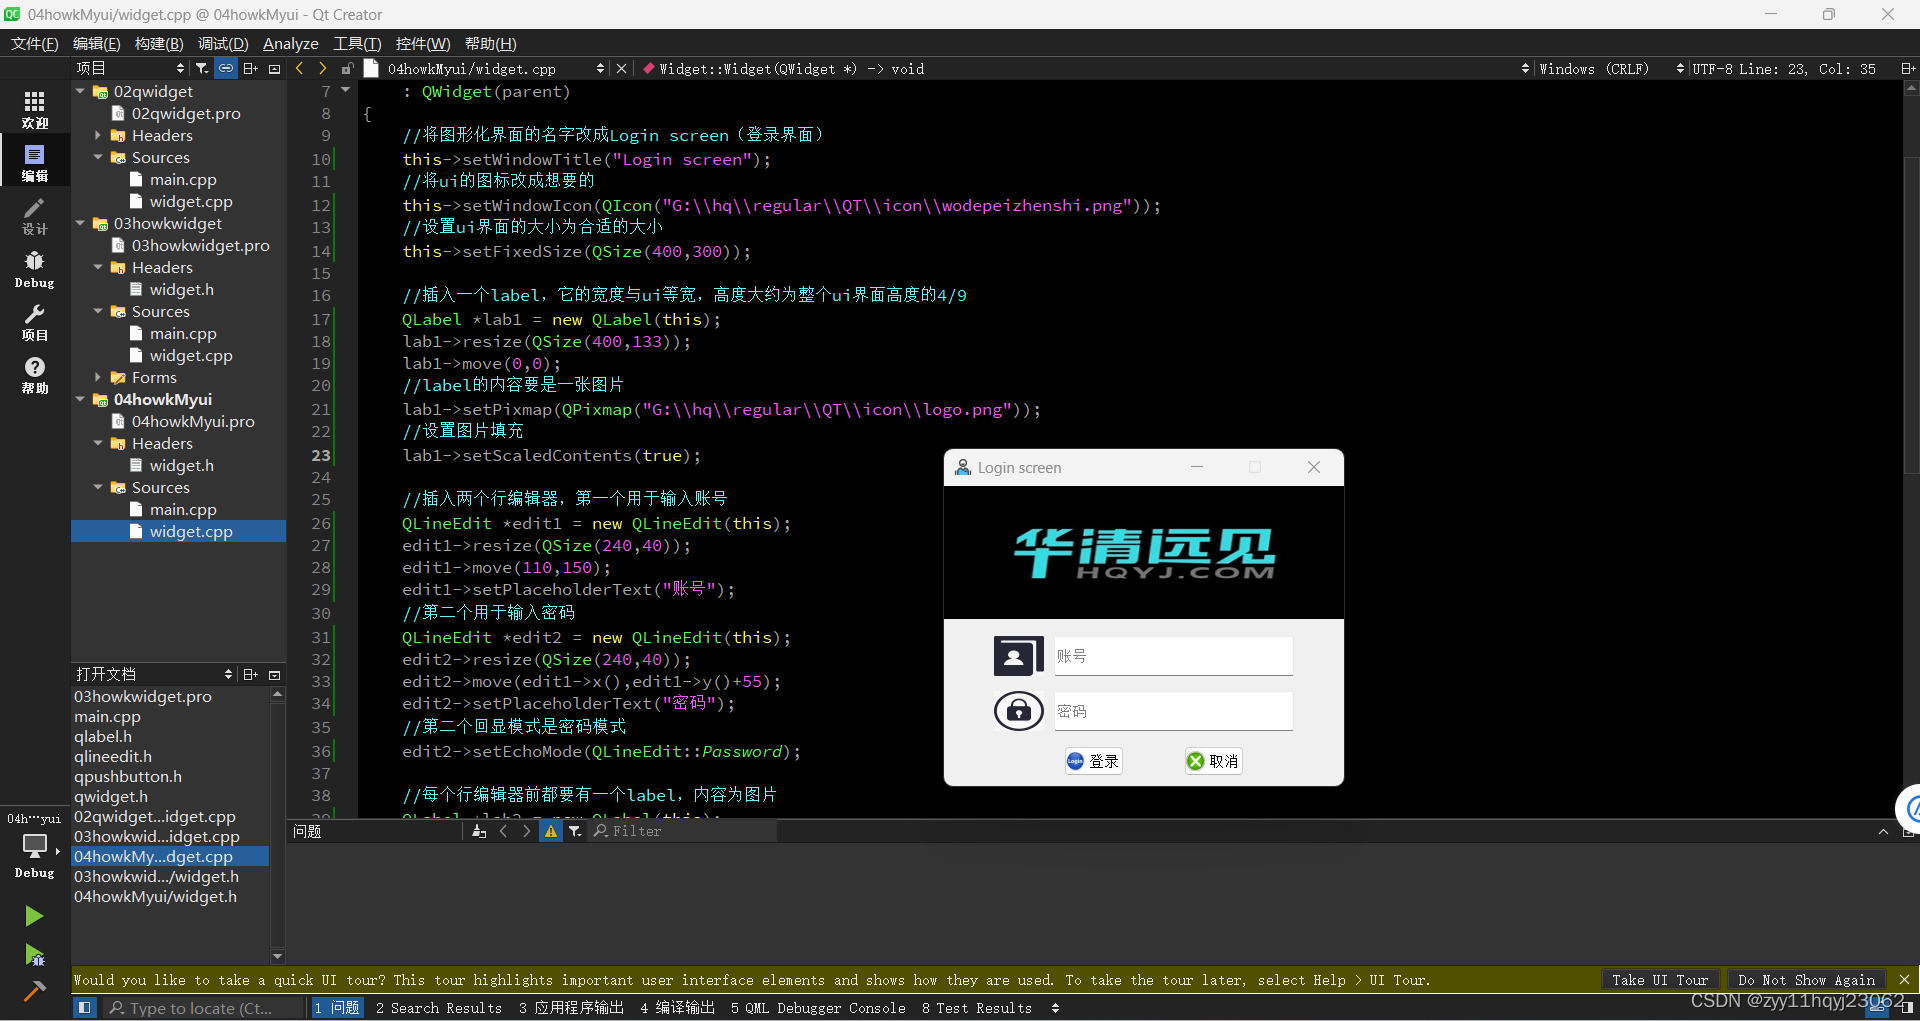Screen dimensions: 1920x1021
Task: Toggle the file lock icon in editor toolbar
Action: pyautogui.click(x=347, y=68)
